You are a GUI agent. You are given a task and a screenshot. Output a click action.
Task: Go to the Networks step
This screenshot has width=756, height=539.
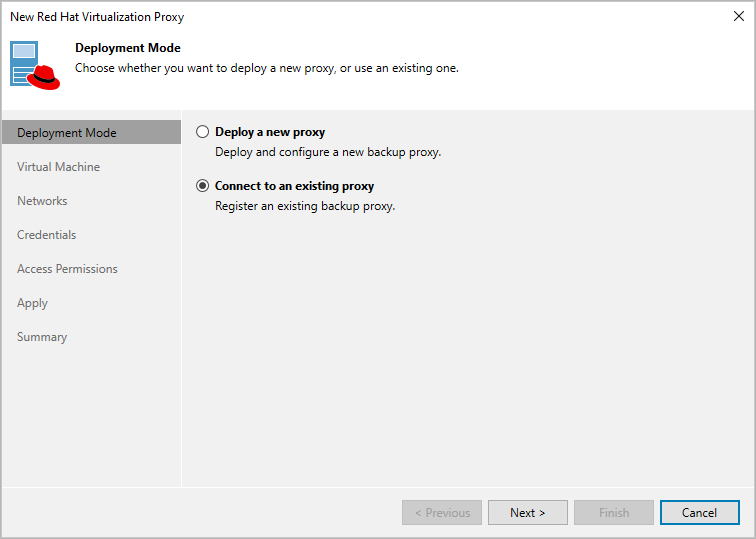click(42, 201)
